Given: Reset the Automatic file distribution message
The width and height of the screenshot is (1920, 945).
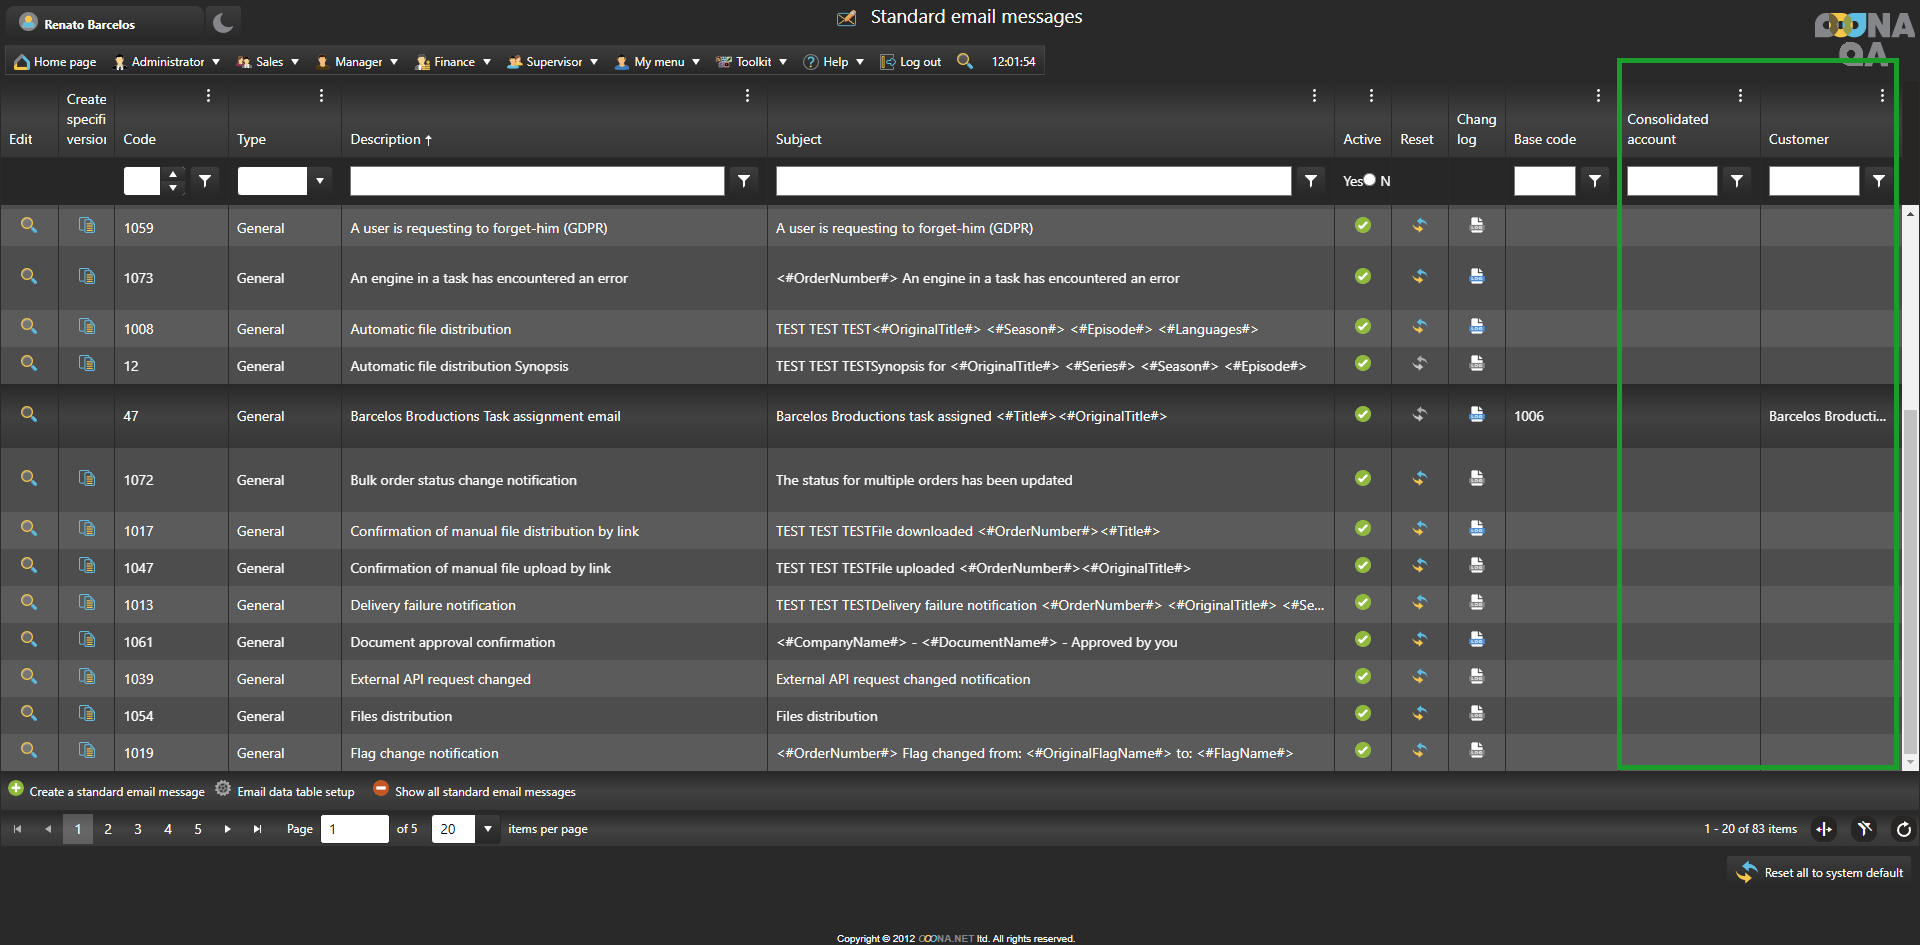Looking at the screenshot, I should (x=1419, y=327).
